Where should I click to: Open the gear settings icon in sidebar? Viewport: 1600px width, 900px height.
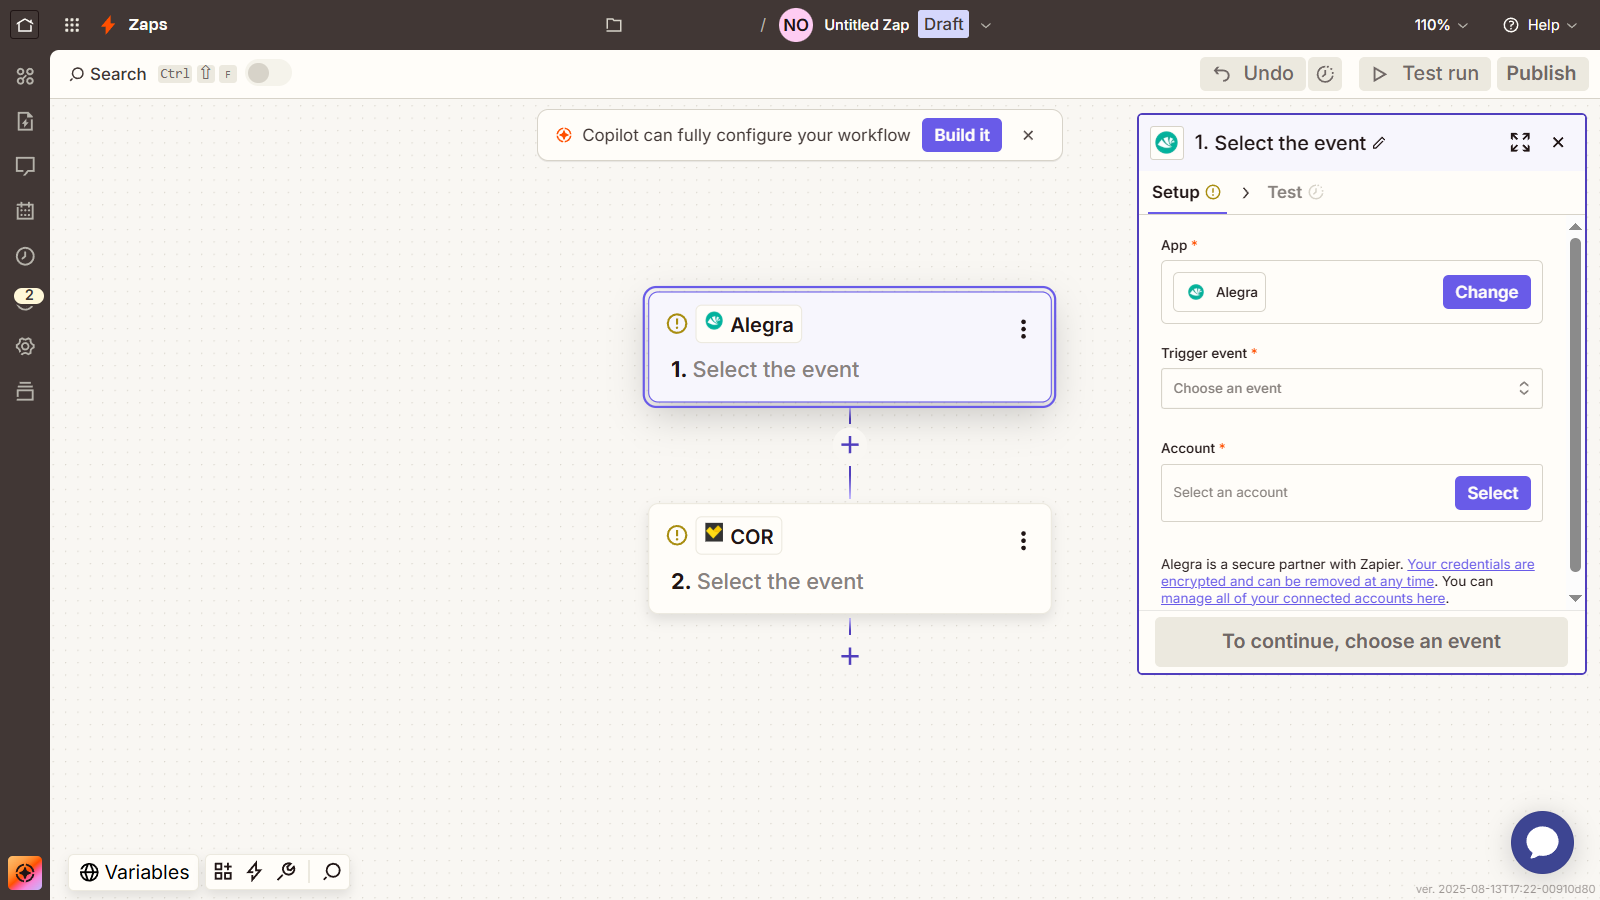pyautogui.click(x=25, y=346)
